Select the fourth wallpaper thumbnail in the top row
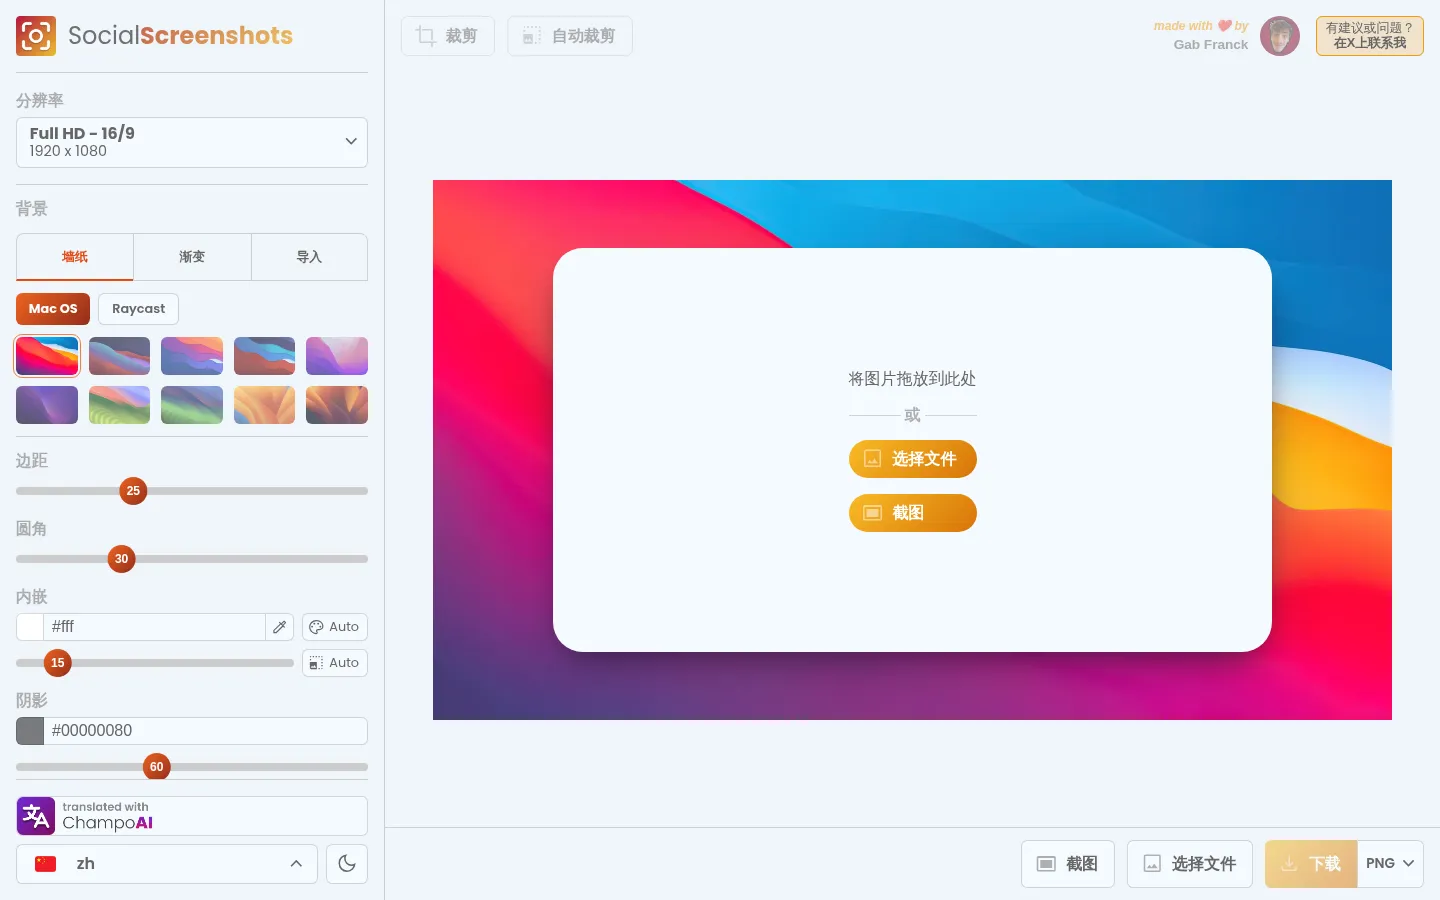This screenshot has width=1440, height=900. (264, 356)
